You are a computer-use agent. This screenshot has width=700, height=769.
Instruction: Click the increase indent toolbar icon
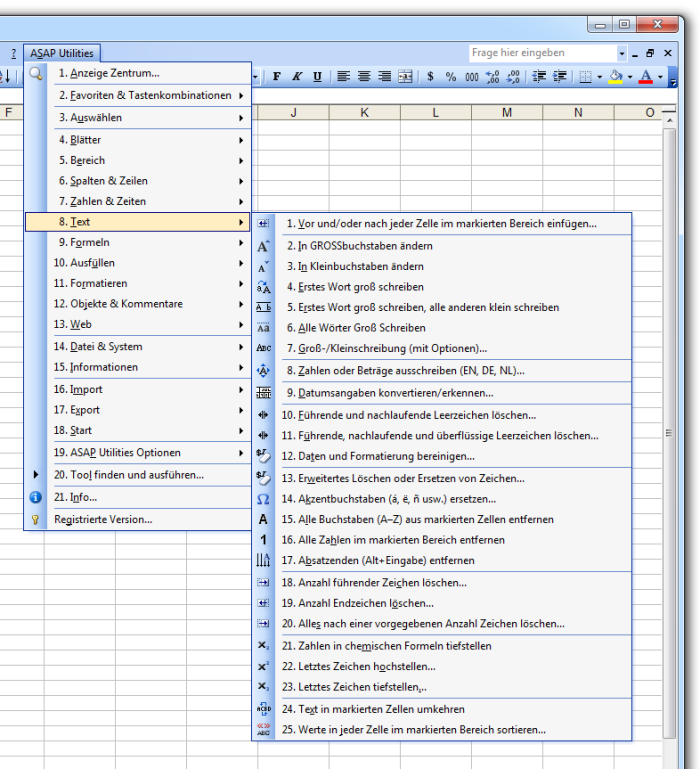560,76
